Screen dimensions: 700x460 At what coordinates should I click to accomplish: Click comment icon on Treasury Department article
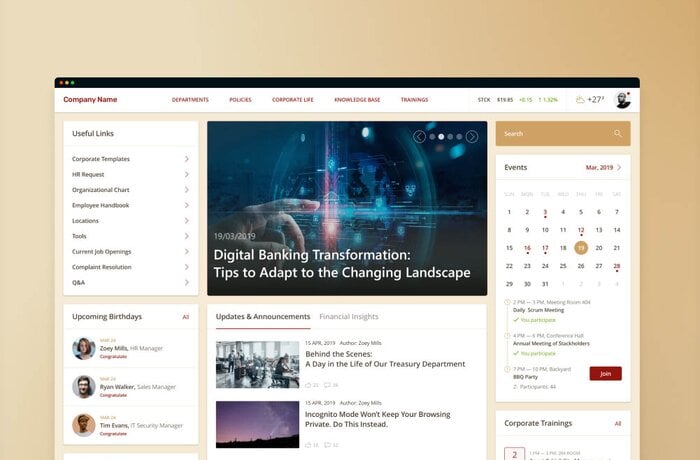tap(327, 385)
